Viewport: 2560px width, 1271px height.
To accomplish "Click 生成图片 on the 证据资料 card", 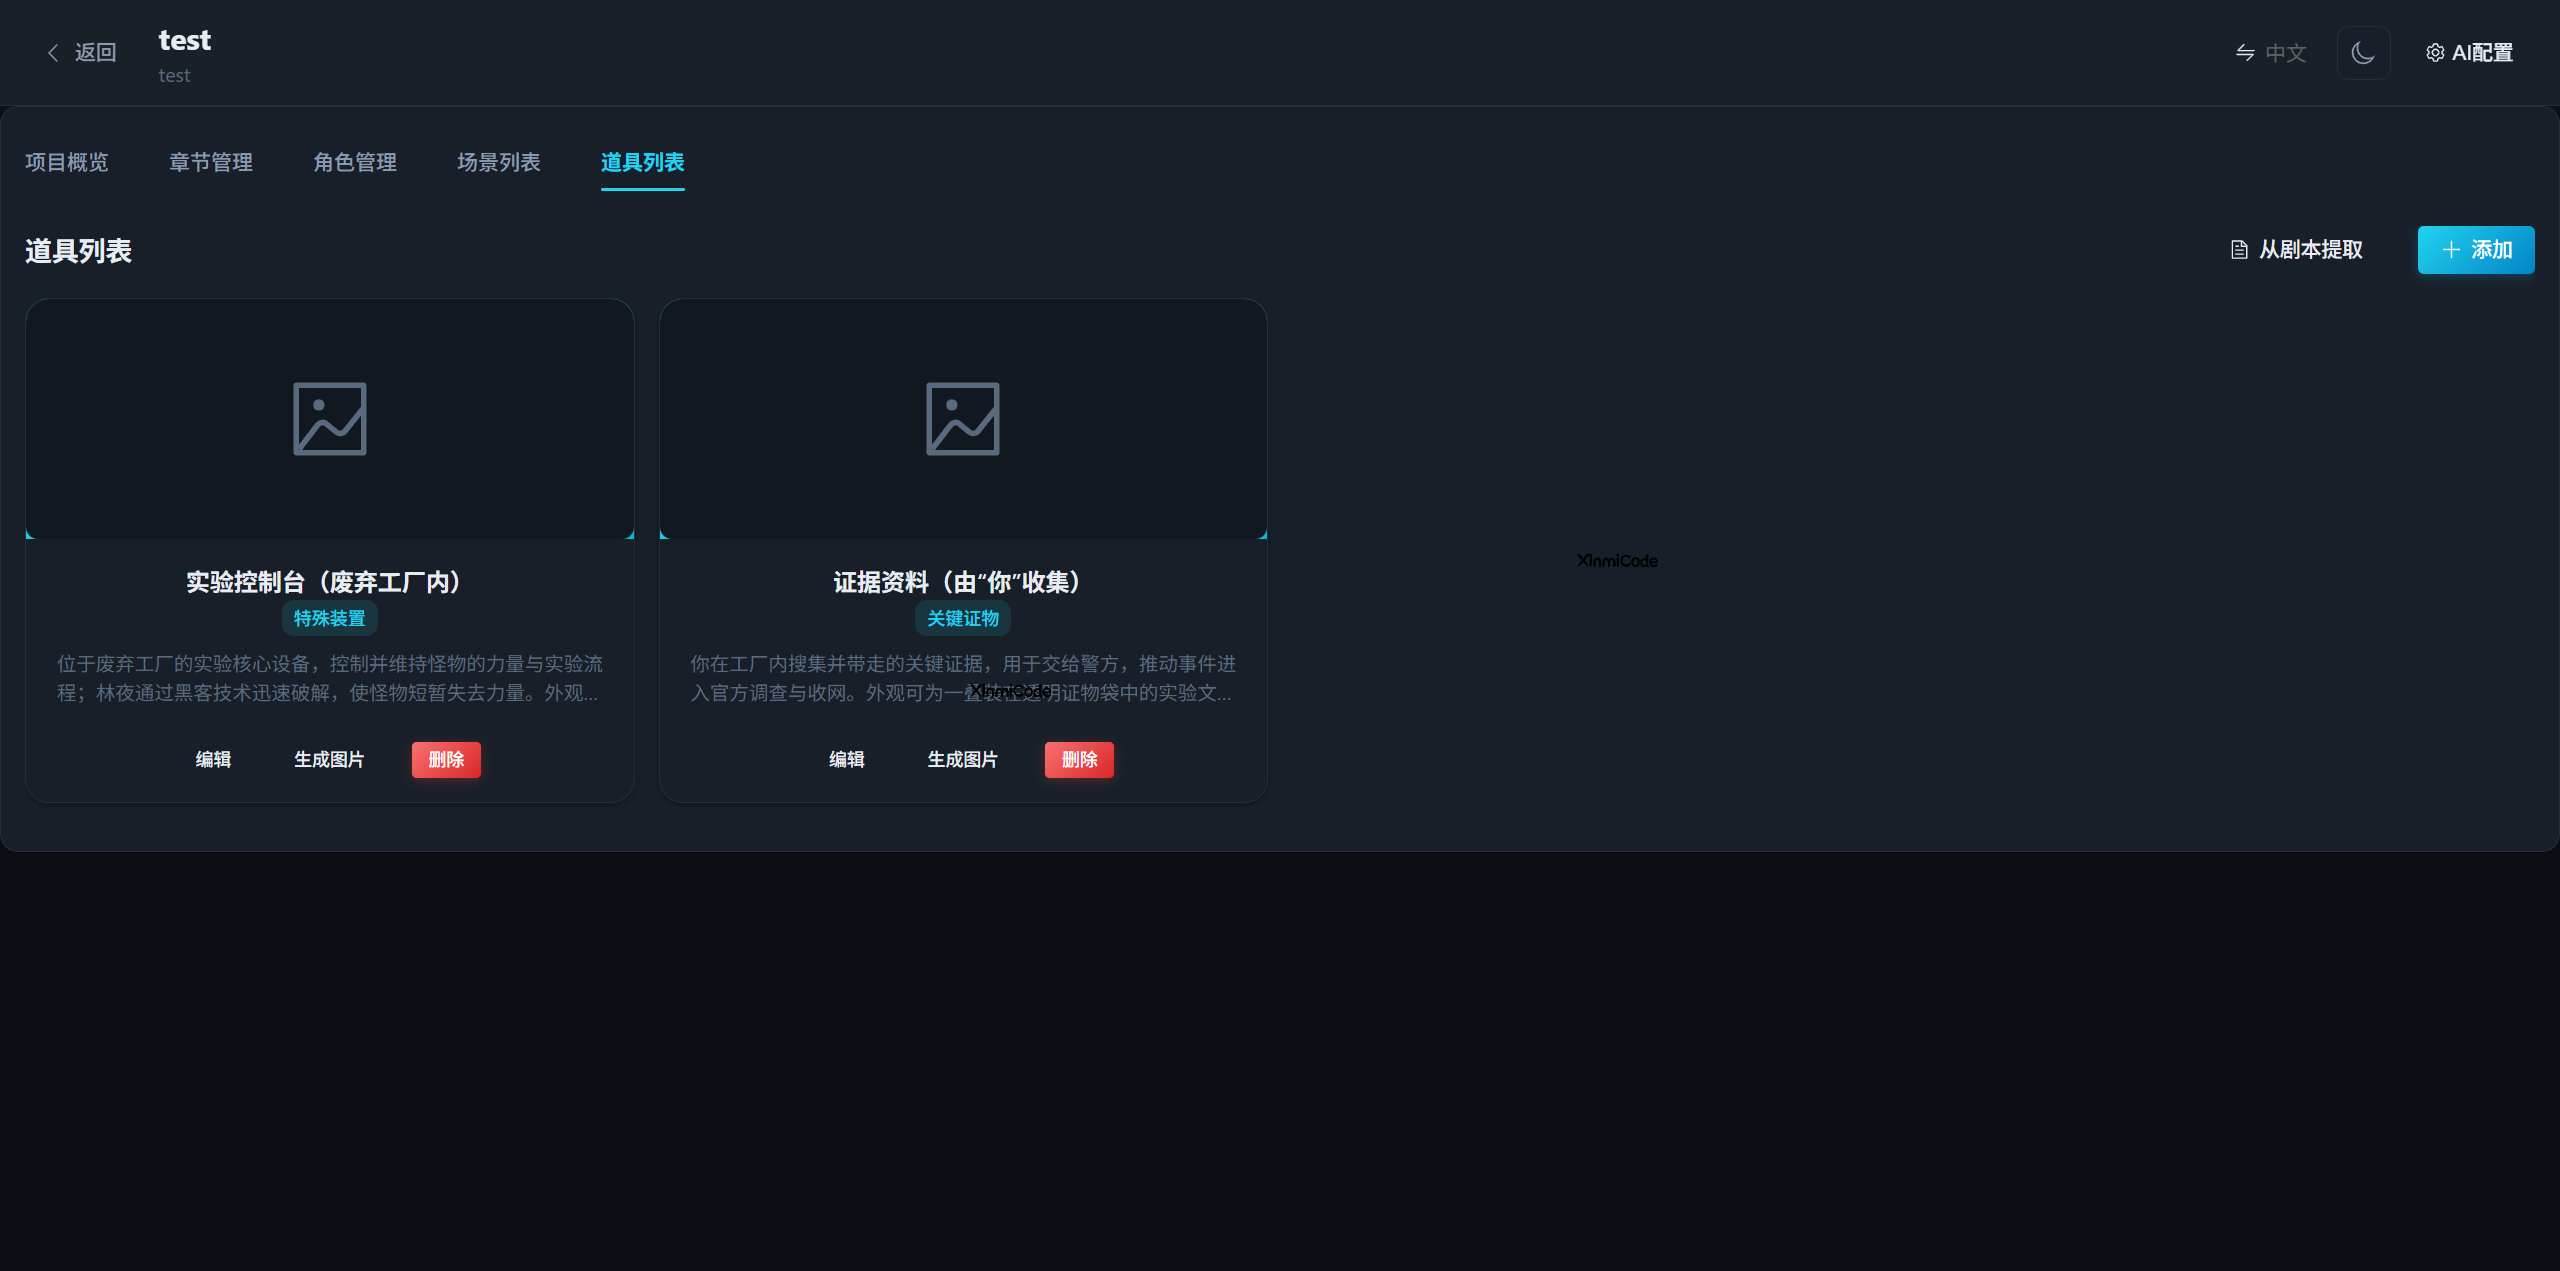I will point(962,759).
